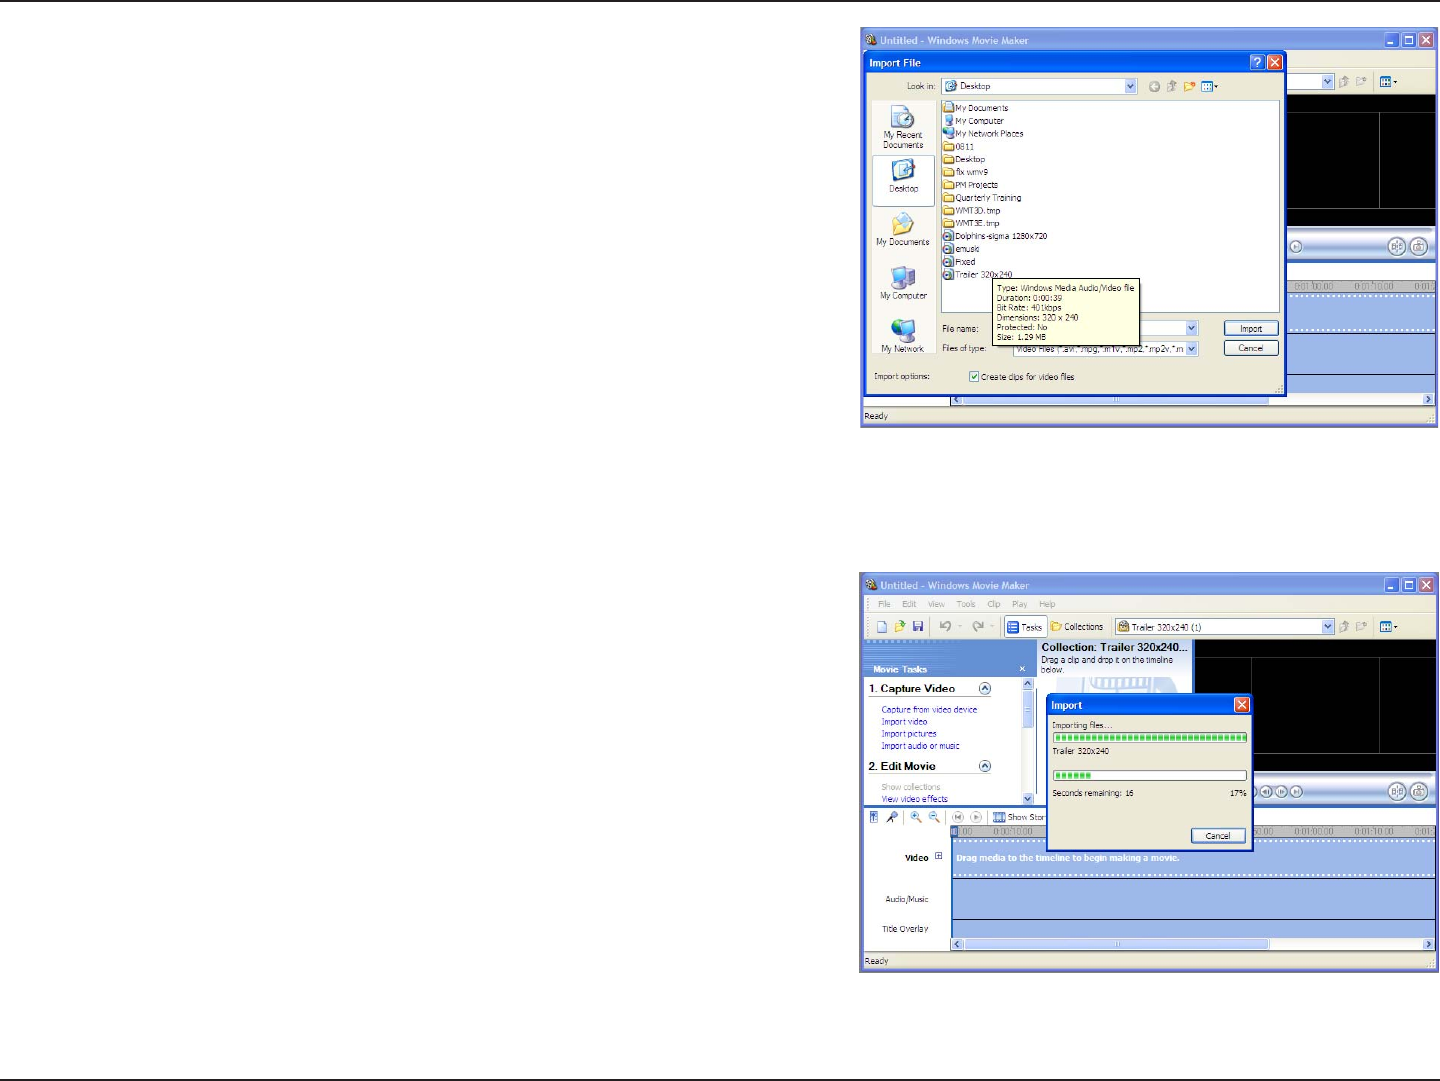Screen dimensions: 1440x1081
Task: Close the Movie Tasks pane
Action: click(1022, 669)
